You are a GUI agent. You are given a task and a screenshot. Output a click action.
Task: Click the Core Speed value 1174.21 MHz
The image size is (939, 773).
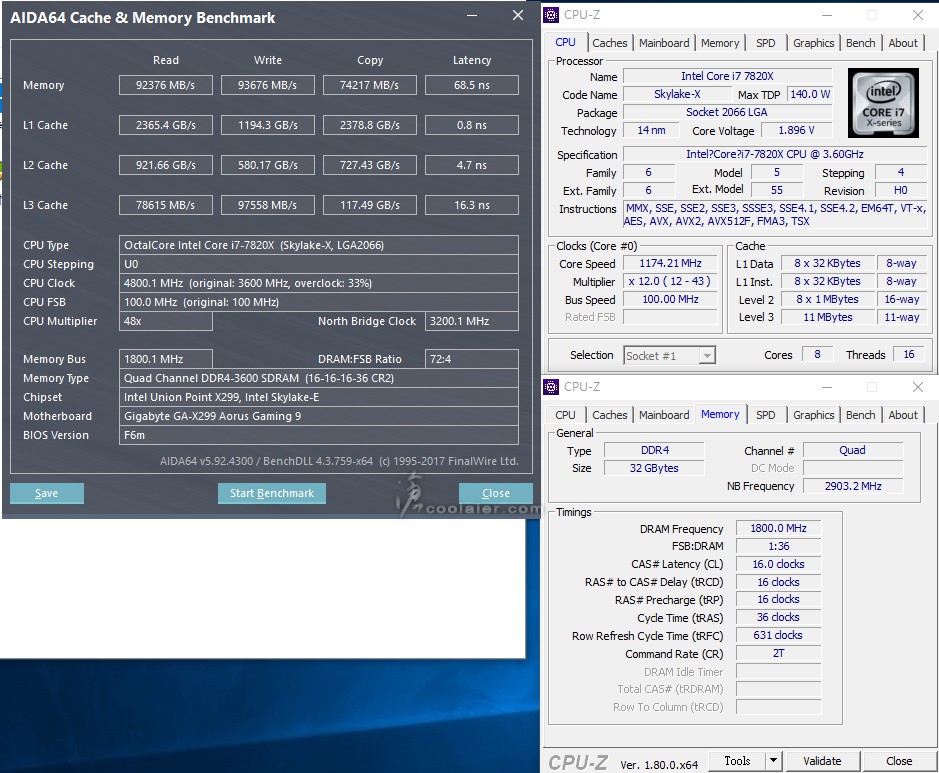670,263
